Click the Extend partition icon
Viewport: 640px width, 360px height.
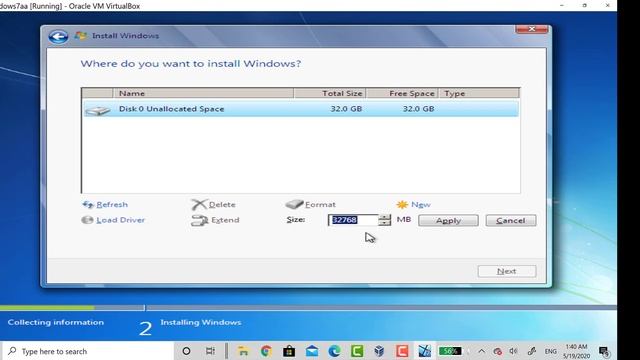(x=200, y=221)
